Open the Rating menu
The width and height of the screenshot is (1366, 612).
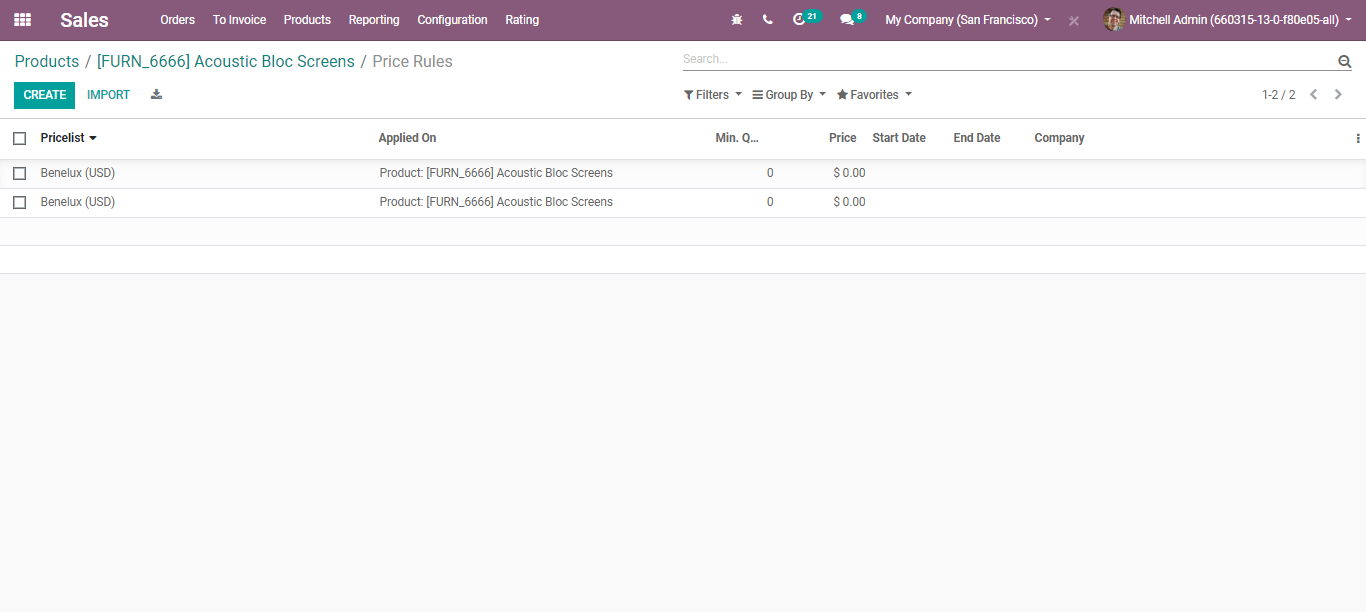(x=522, y=20)
